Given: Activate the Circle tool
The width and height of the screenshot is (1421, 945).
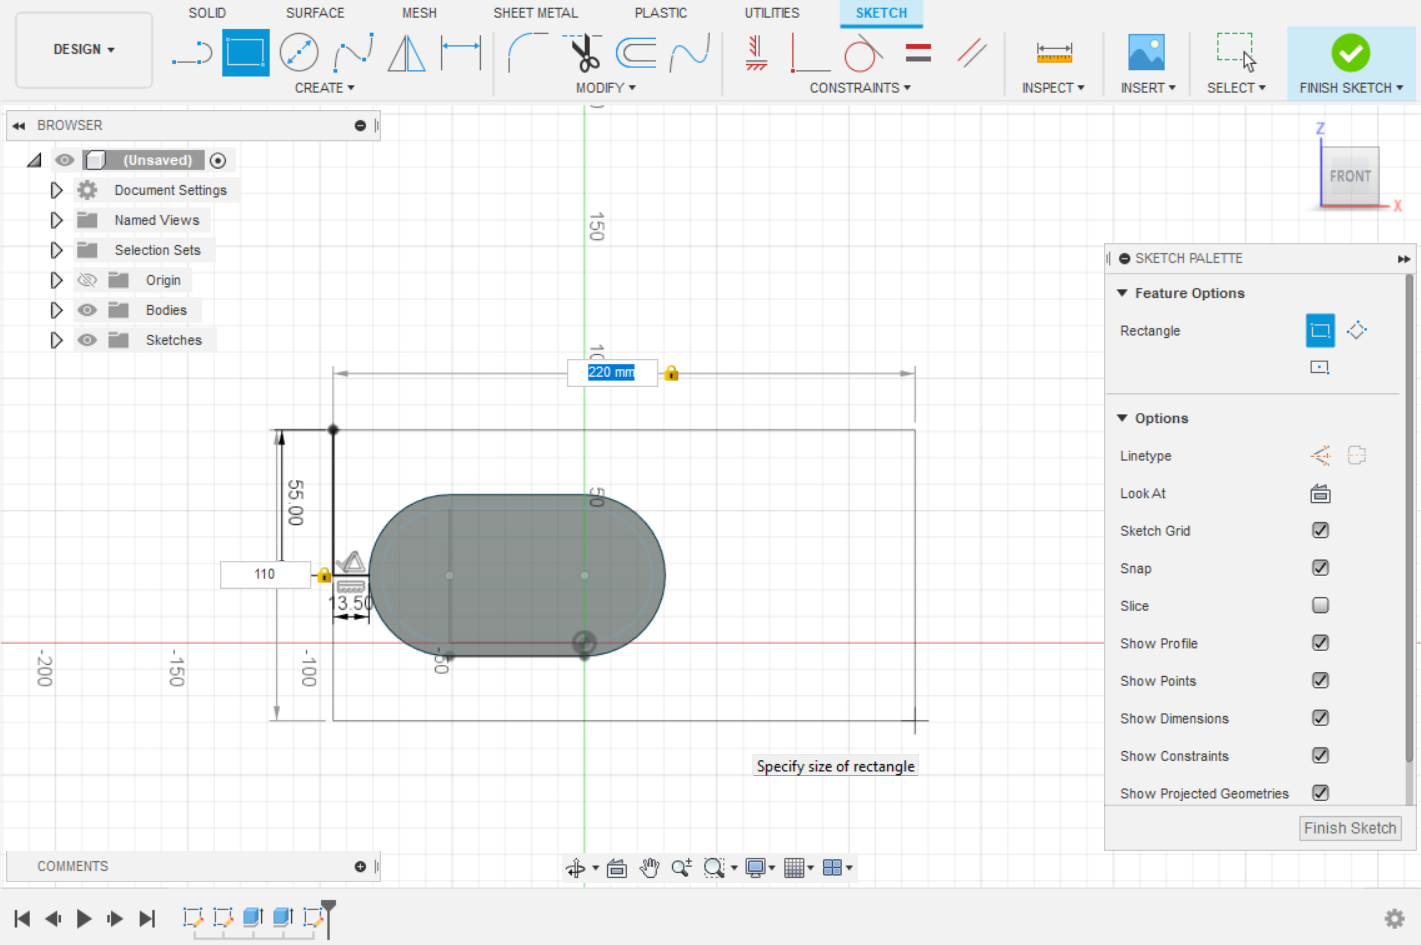Looking at the screenshot, I should click(x=299, y=52).
